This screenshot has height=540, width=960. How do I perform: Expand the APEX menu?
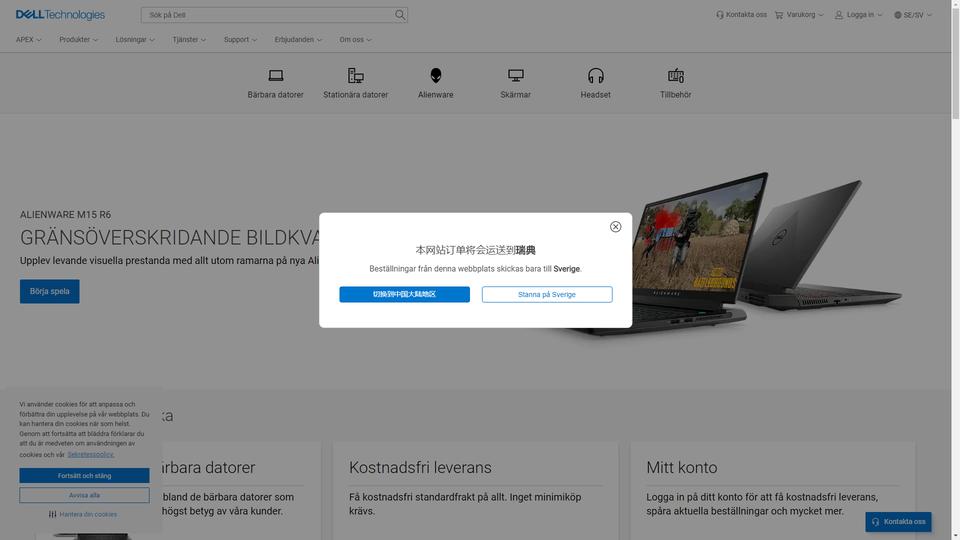click(x=29, y=40)
